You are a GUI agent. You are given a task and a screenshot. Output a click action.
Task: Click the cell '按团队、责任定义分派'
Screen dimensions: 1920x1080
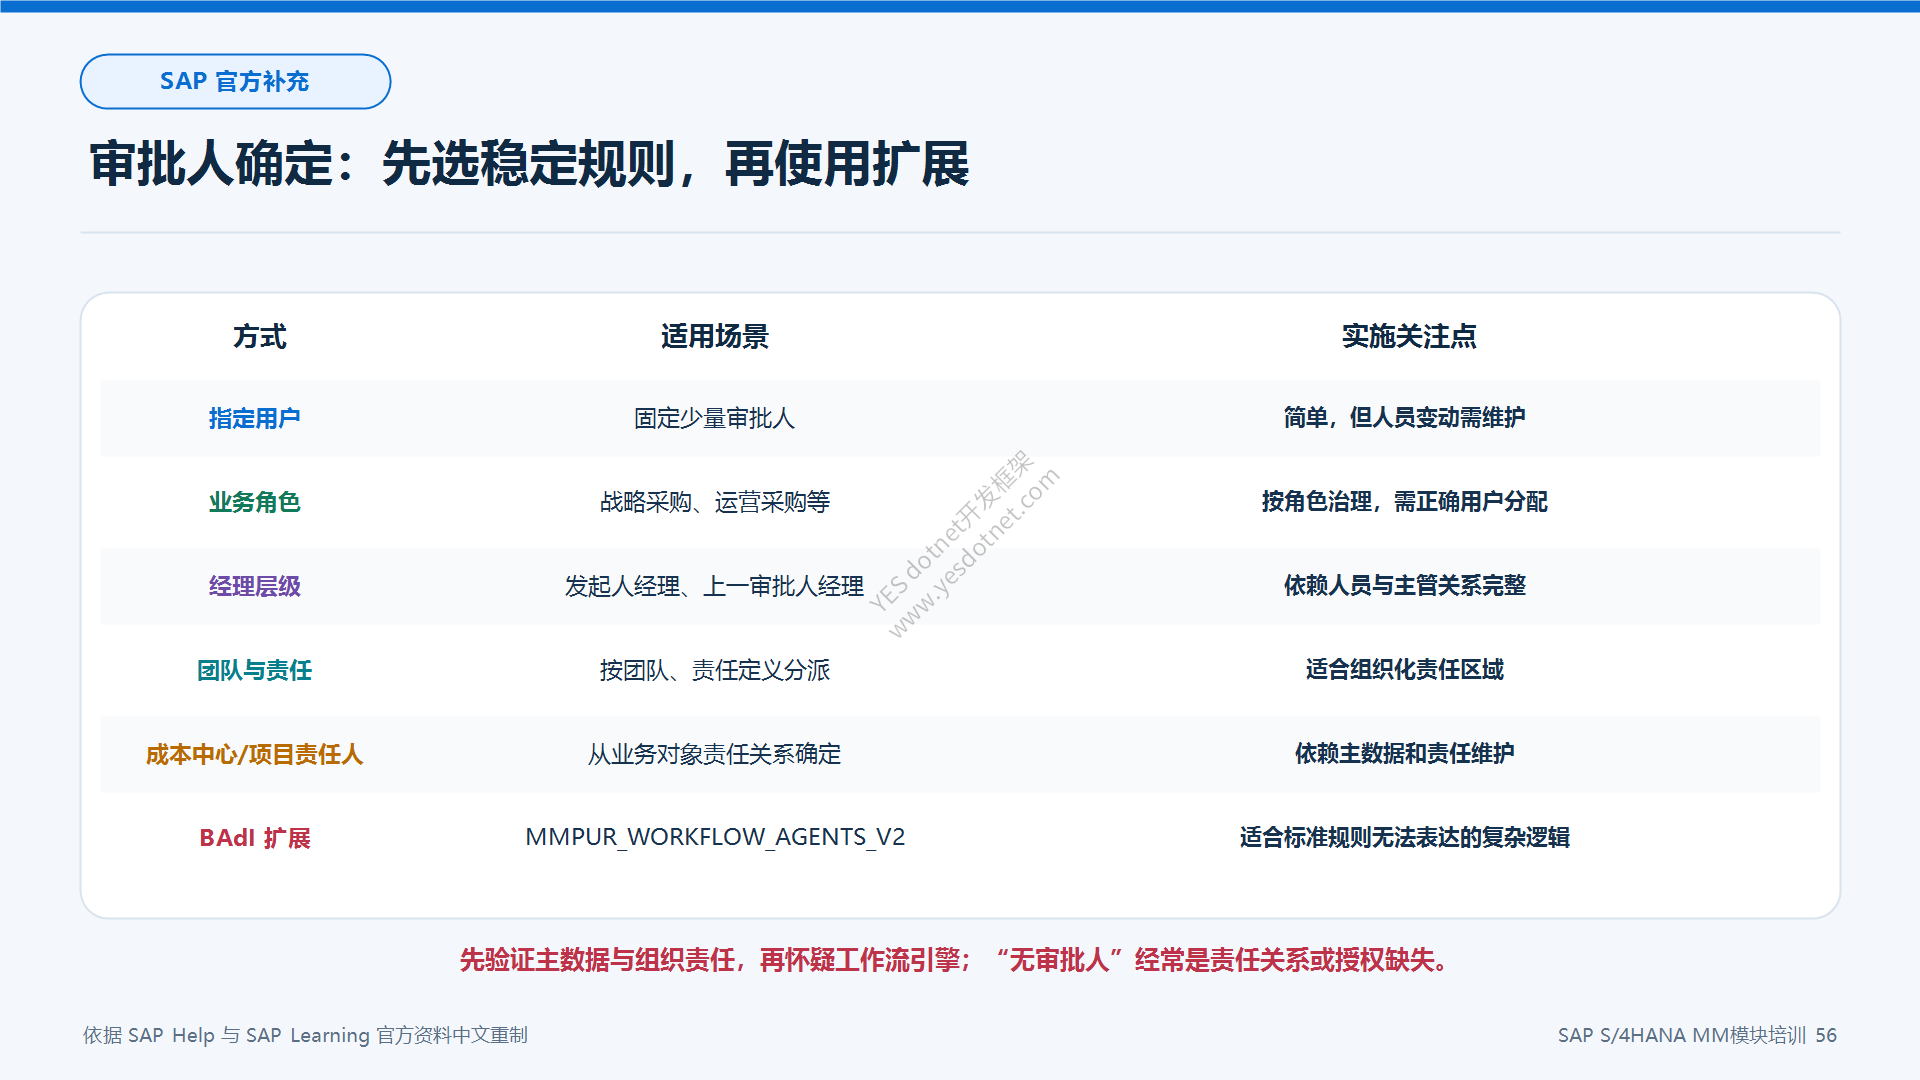click(715, 670)
